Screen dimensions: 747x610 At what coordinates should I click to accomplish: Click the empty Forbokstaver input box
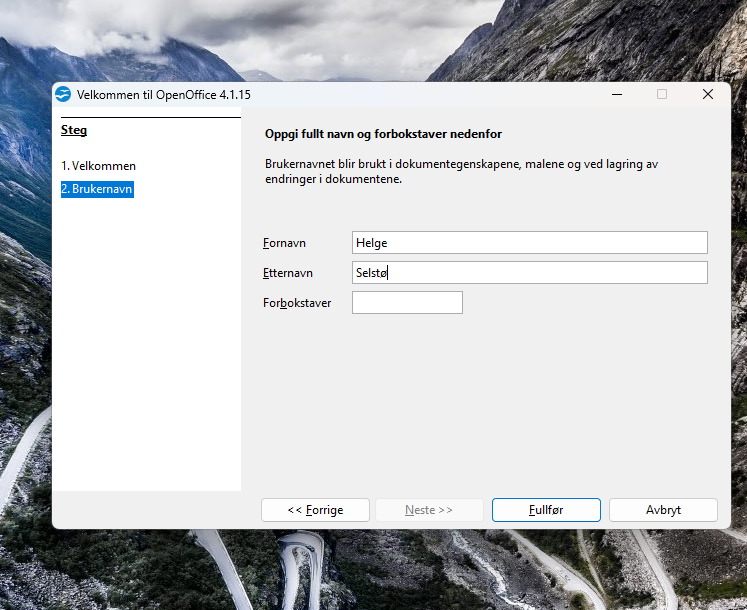[407, 303]
